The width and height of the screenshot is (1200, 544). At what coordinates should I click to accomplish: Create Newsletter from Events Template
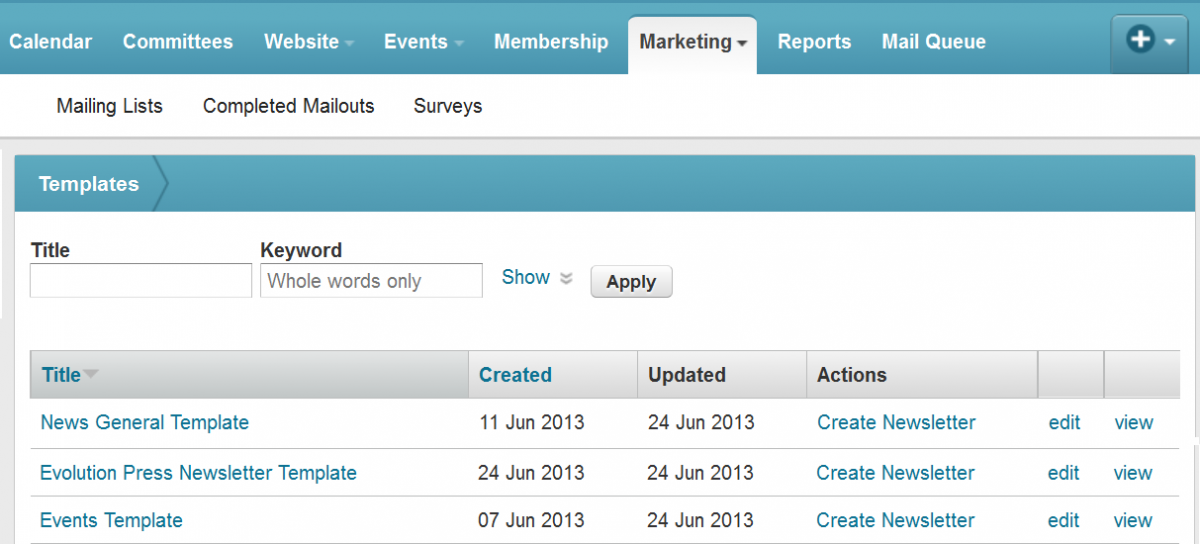pyautogui.click(x=895, y=520)
